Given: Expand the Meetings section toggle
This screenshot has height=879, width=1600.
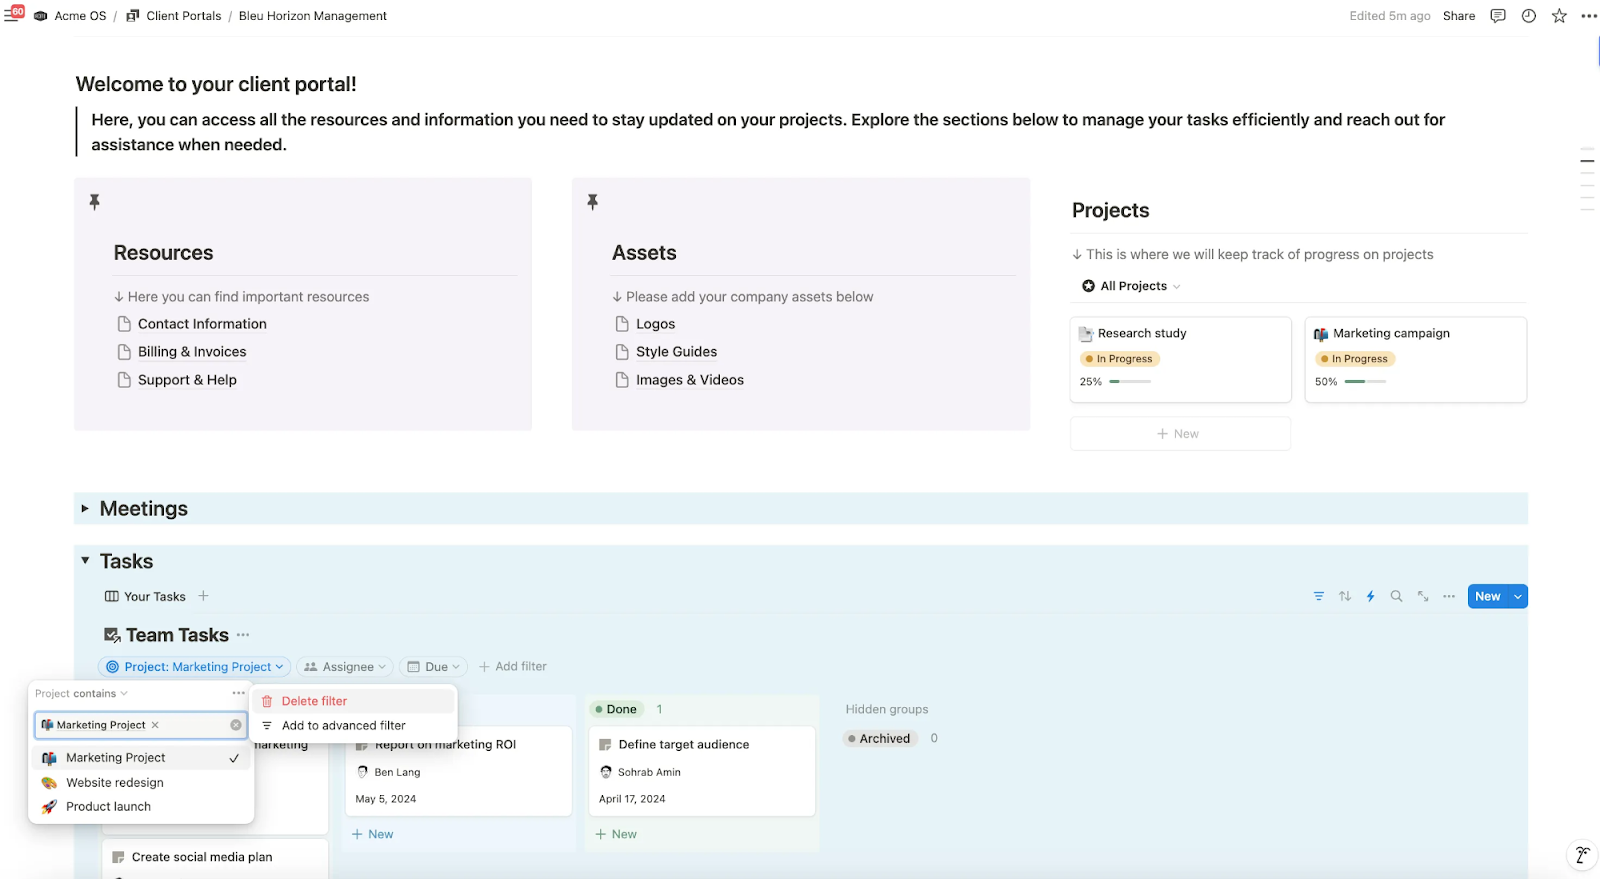Looking at the screenshot, I should 85,509.
